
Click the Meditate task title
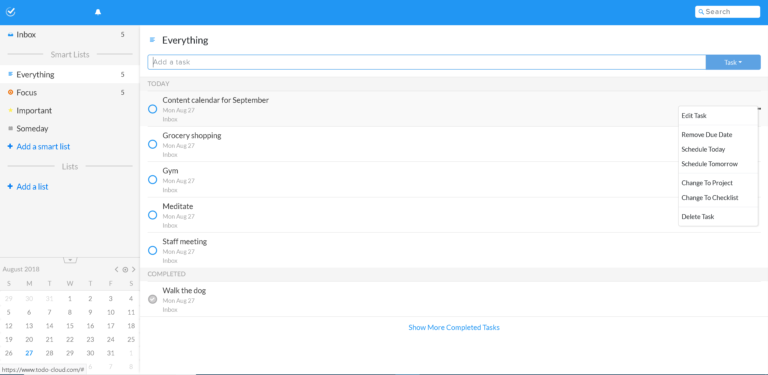(178, 206)
